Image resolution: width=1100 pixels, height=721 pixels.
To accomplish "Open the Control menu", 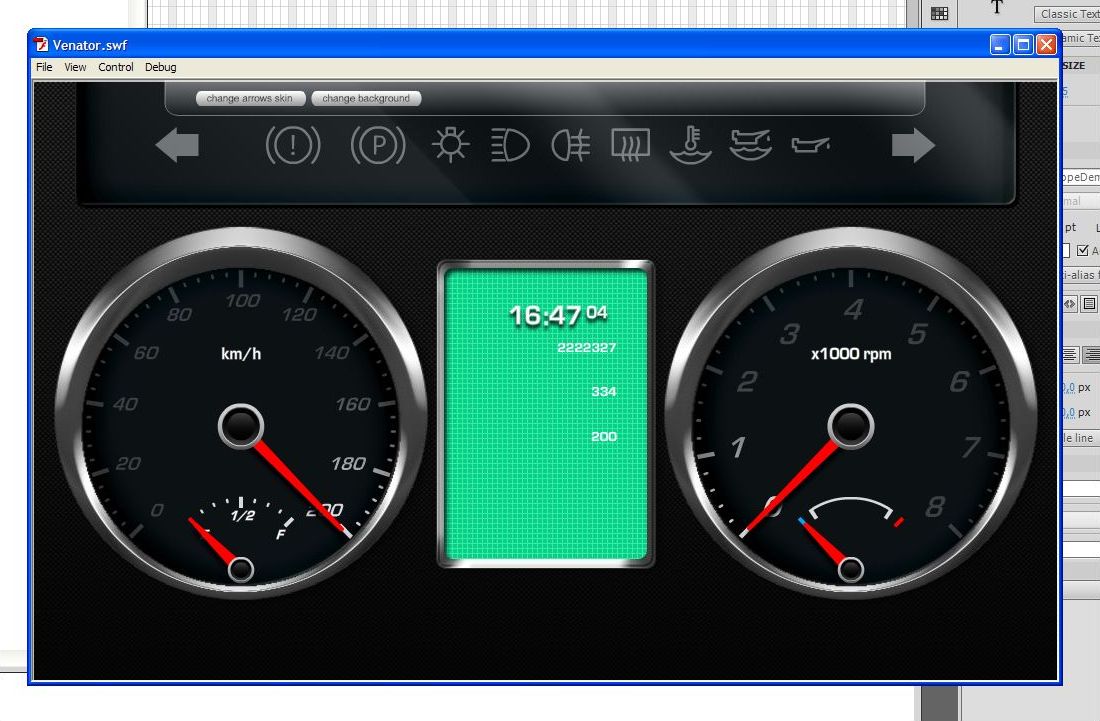I will (x=116, y=67).
